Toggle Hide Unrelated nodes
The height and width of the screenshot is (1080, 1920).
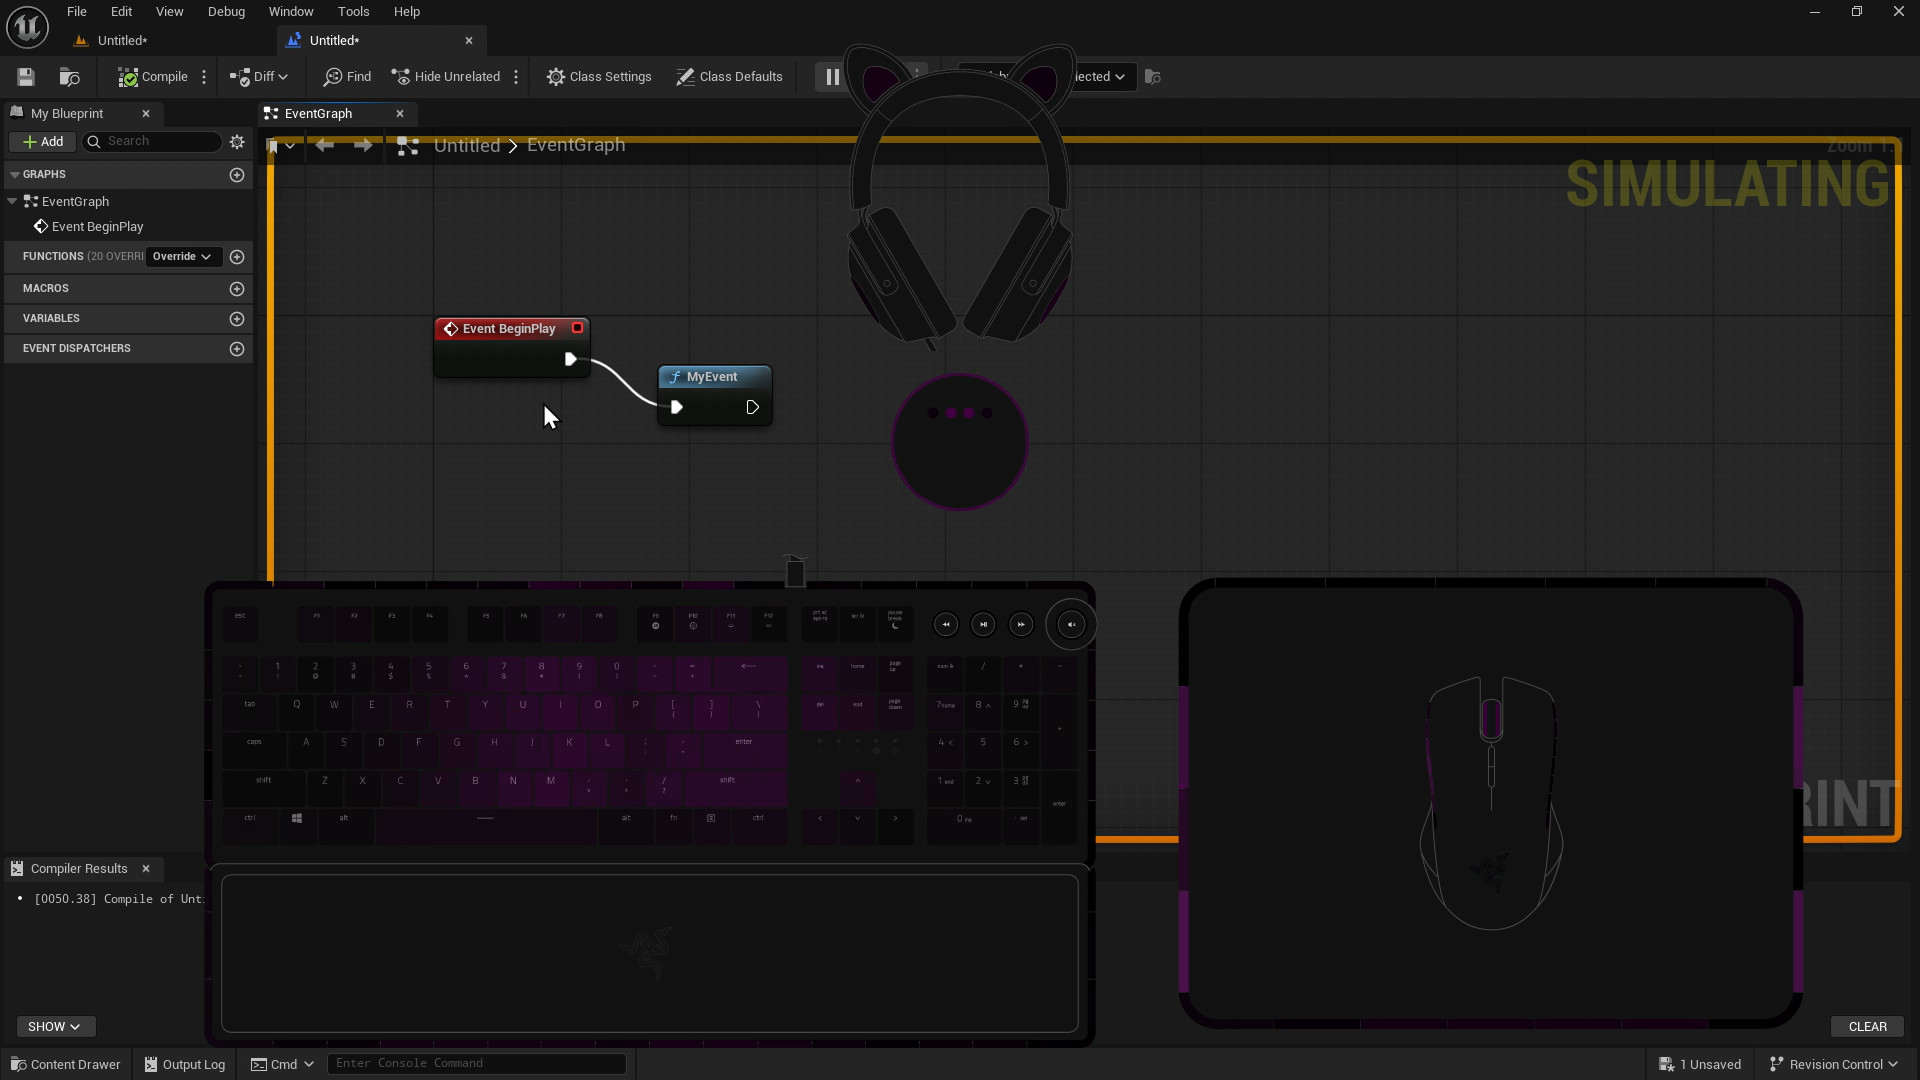pyautogui.click(x=446, y=77)
